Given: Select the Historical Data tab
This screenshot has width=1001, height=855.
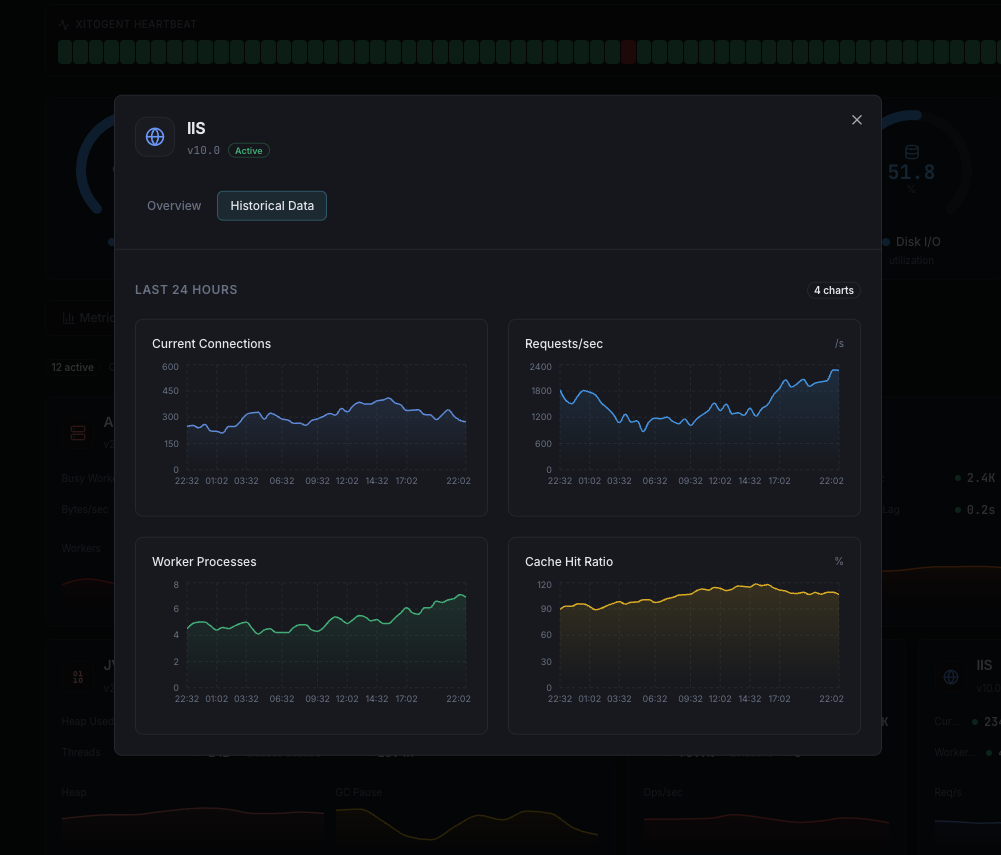Looking at the screenshot, I should [271, 206].
